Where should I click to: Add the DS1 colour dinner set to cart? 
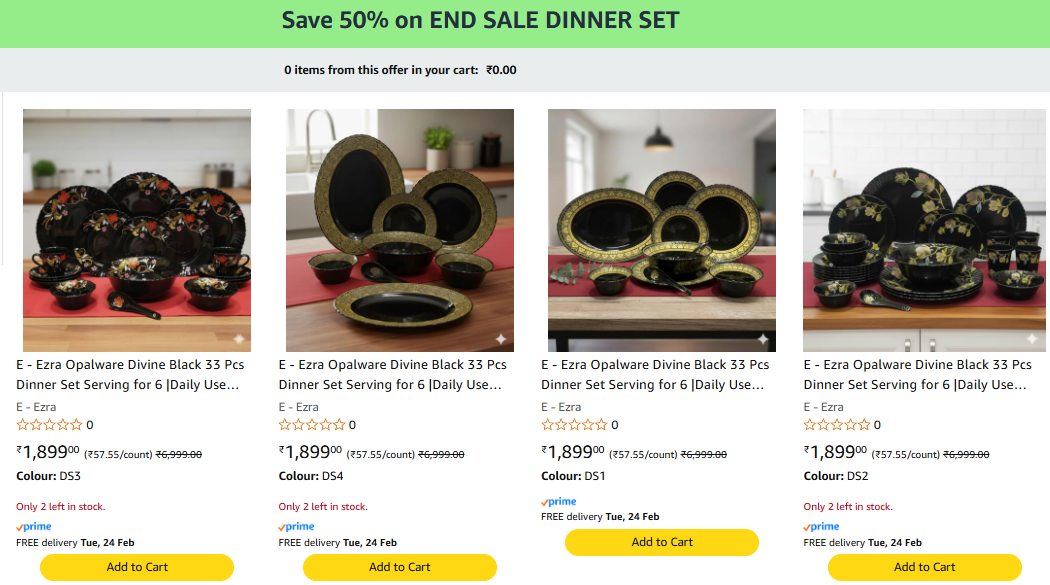662,542
